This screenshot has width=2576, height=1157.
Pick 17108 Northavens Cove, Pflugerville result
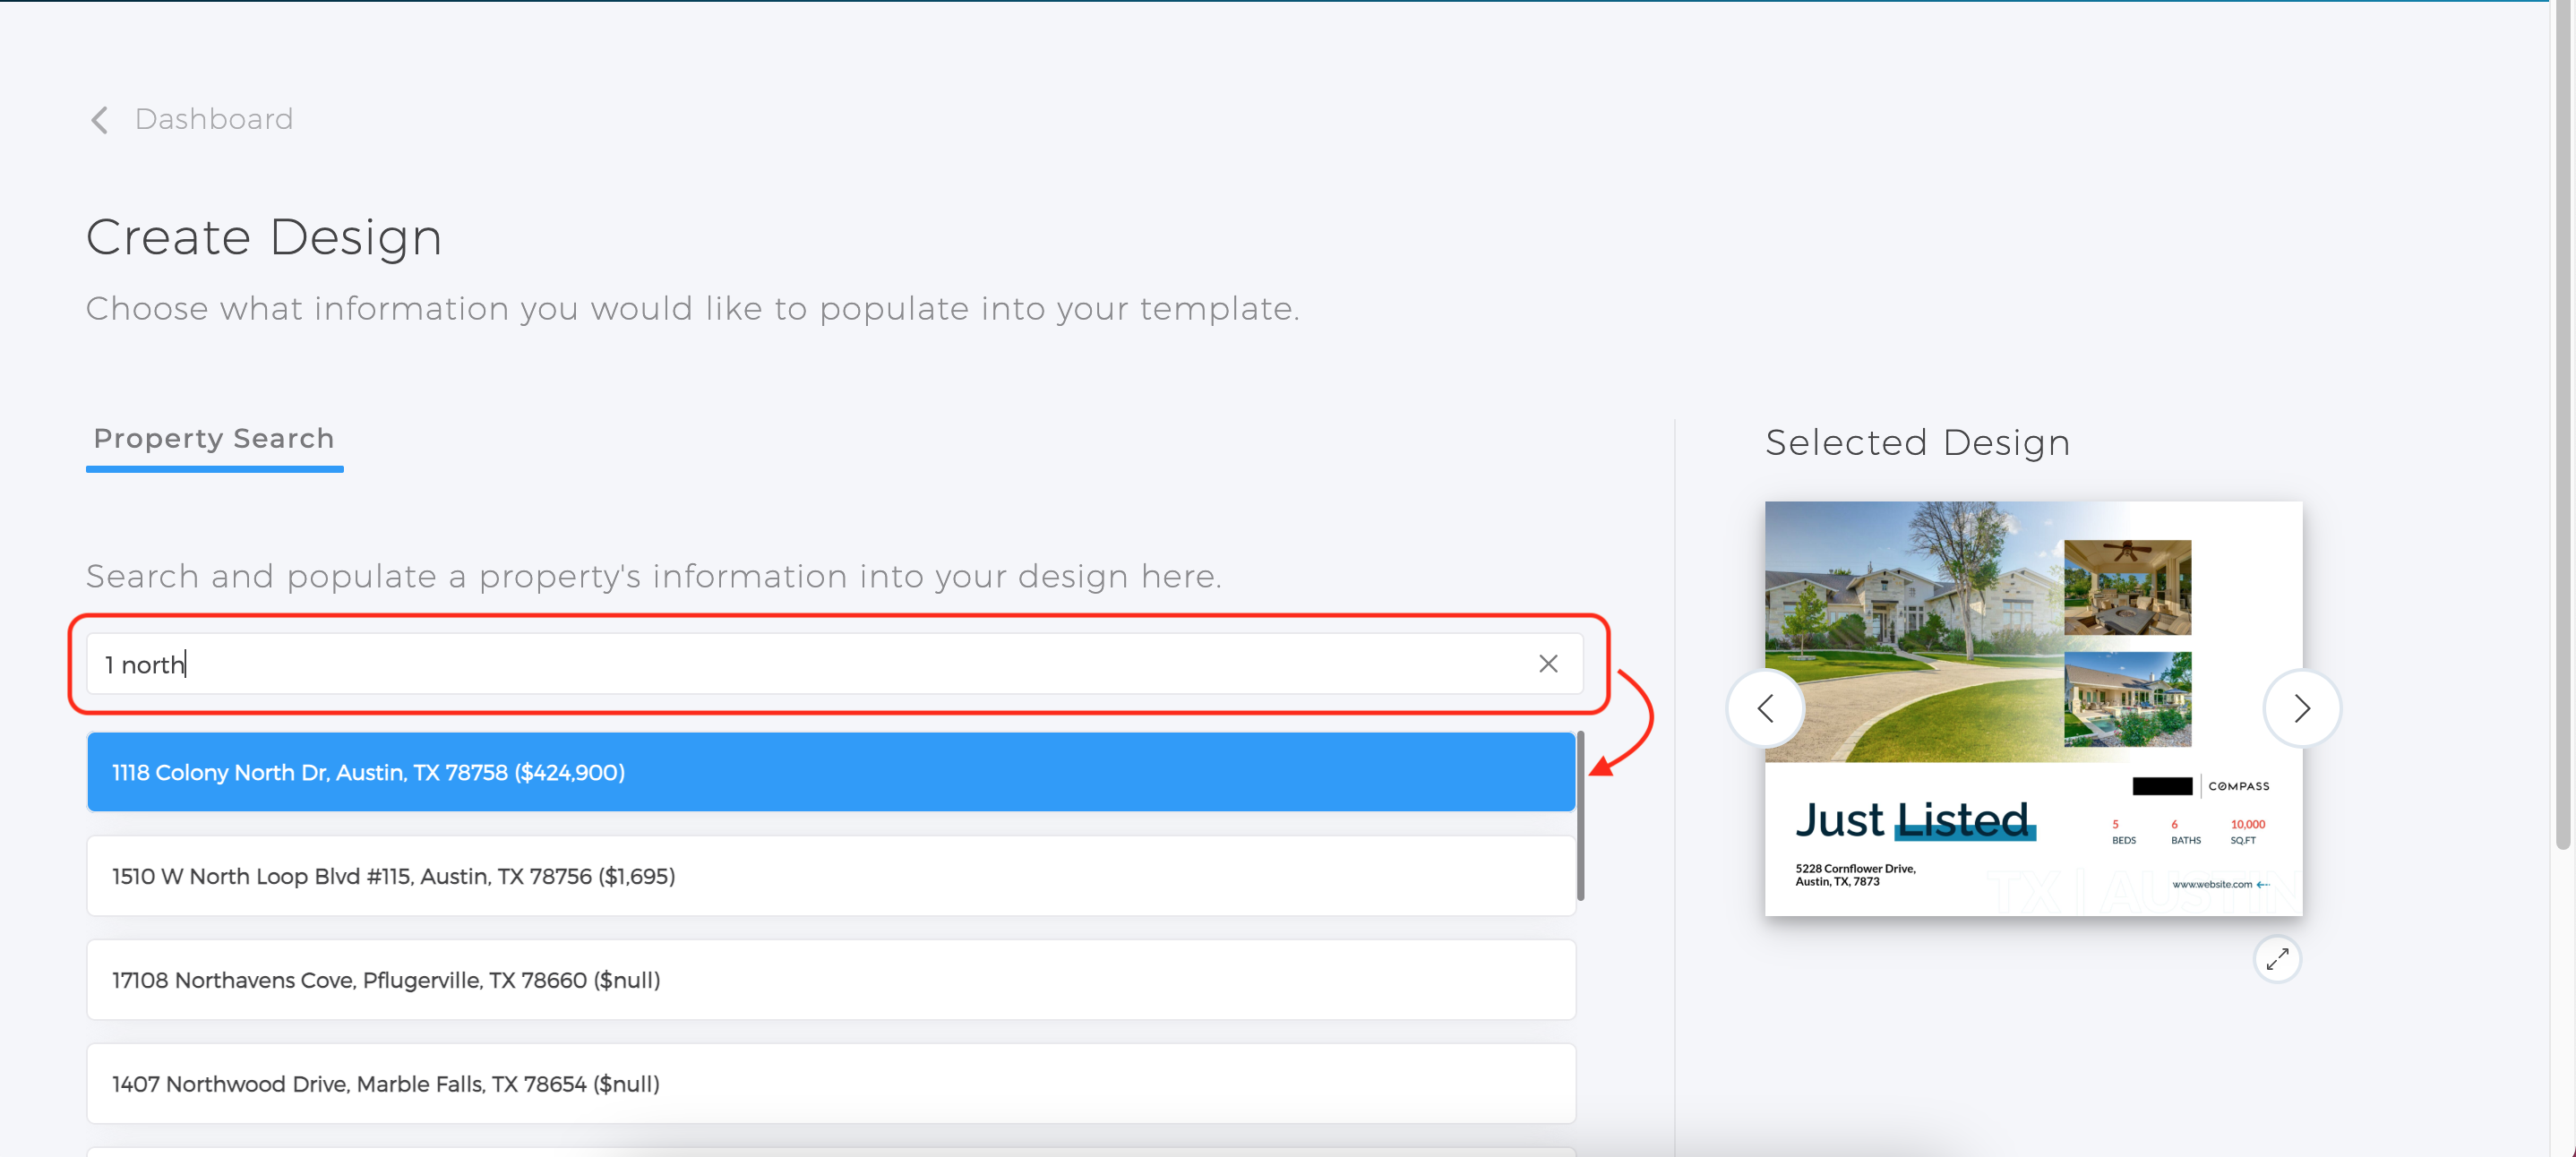click(x=831, y=980)
